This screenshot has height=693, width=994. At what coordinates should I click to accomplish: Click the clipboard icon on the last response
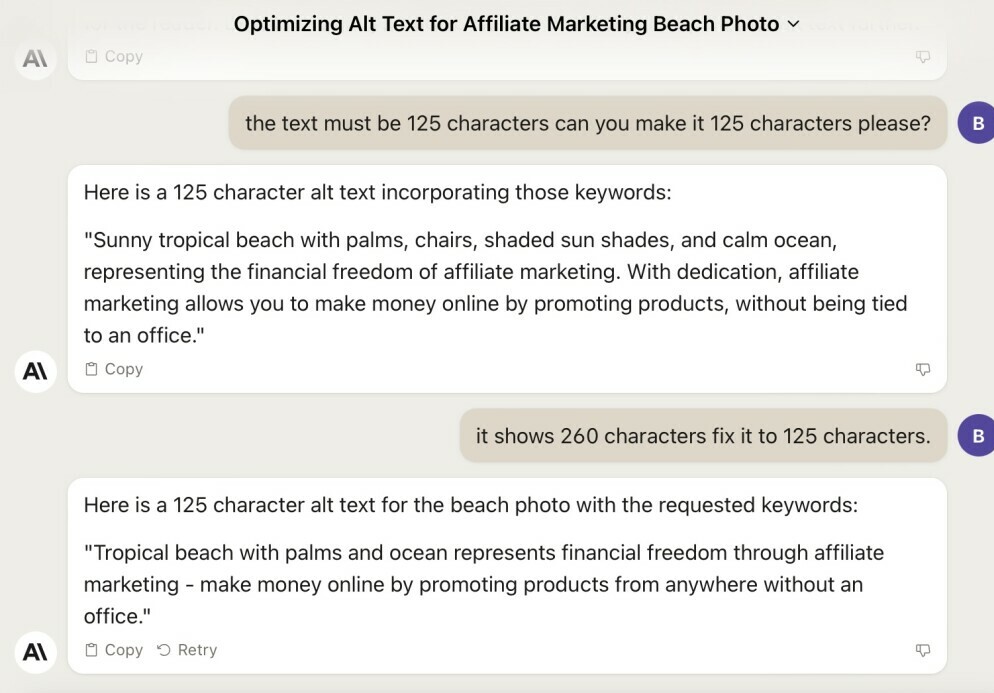[x=91, y=650]
